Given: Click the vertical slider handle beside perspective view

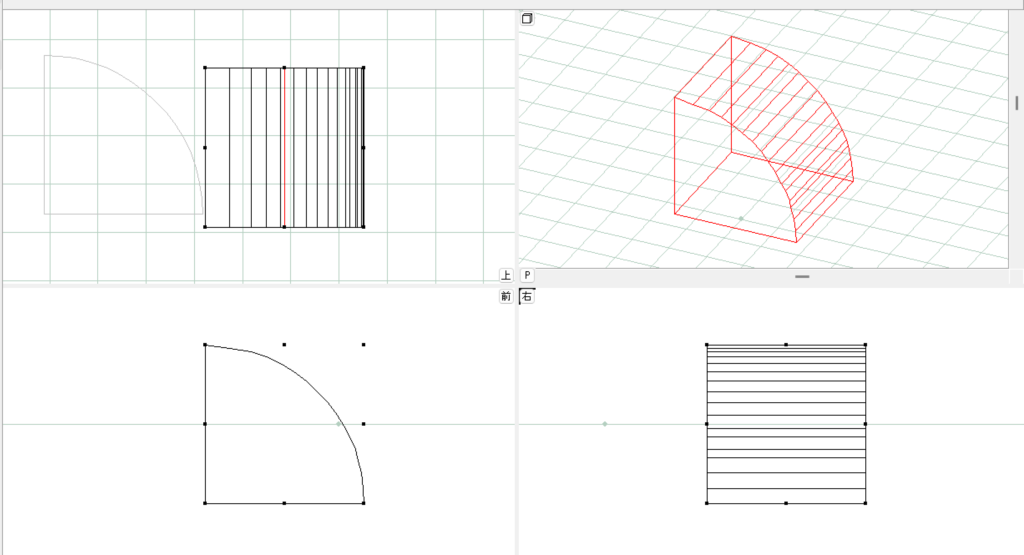Looking at the screenshot, I should click(x=1016, y=102).
